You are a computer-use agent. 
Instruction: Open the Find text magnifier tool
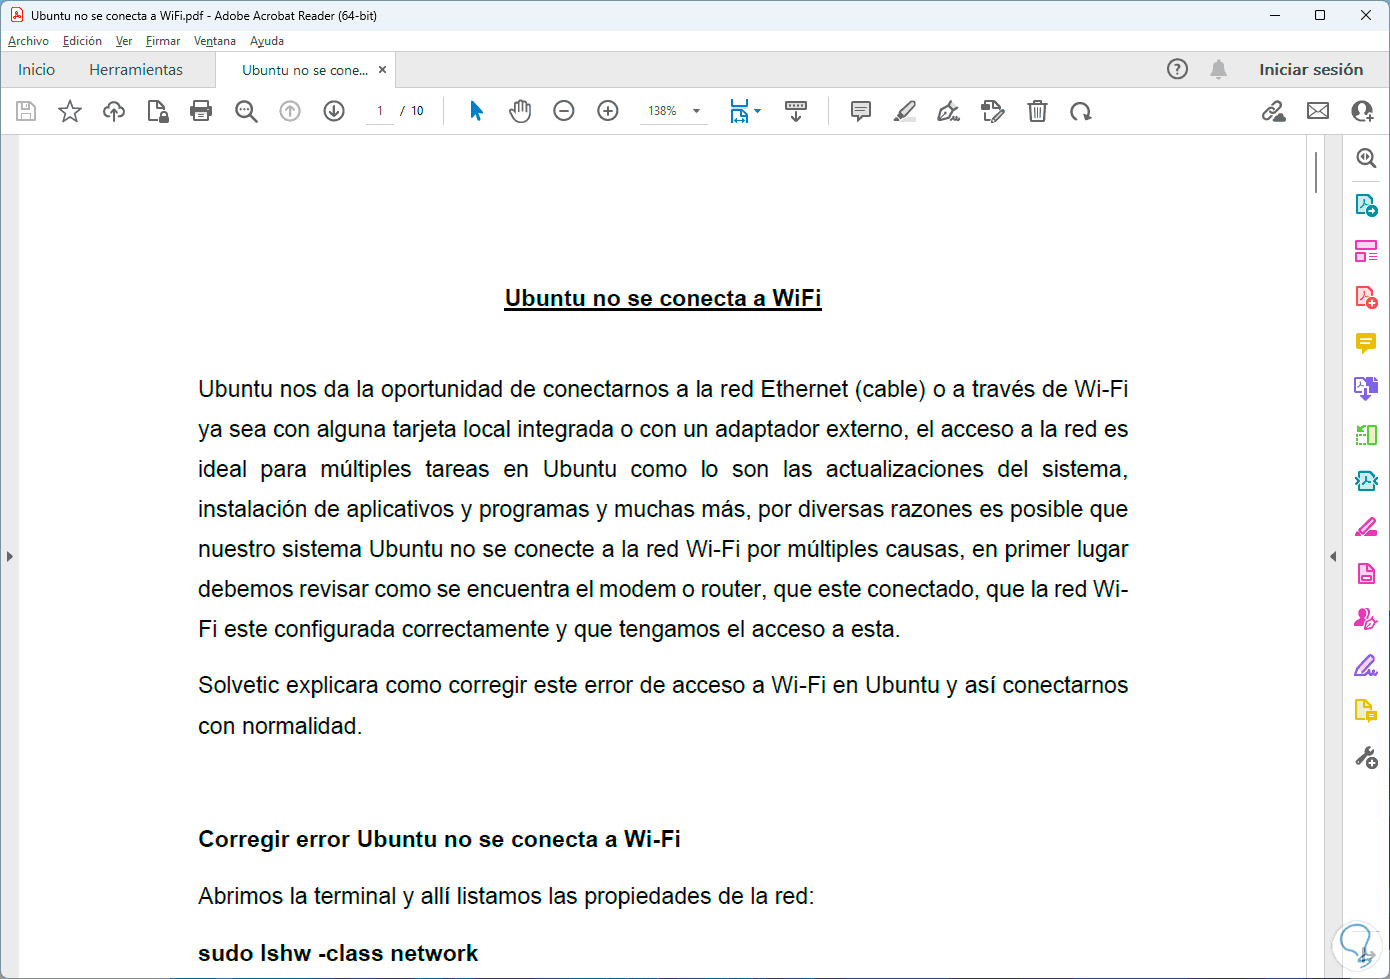pos(246,111)
